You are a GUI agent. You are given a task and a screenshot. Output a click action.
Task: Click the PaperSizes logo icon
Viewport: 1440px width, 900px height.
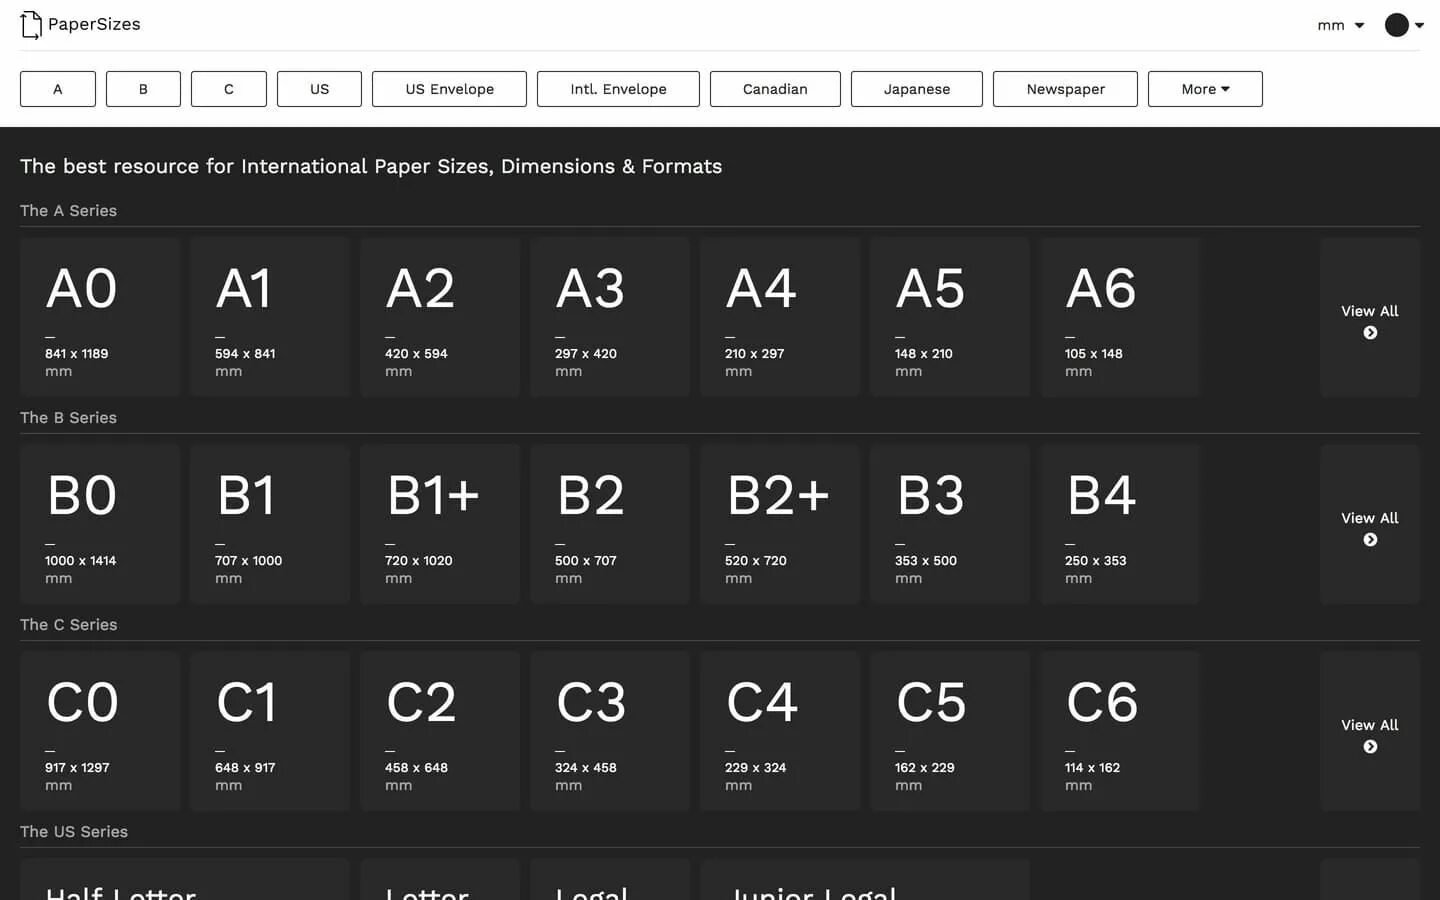pos(31,25)
